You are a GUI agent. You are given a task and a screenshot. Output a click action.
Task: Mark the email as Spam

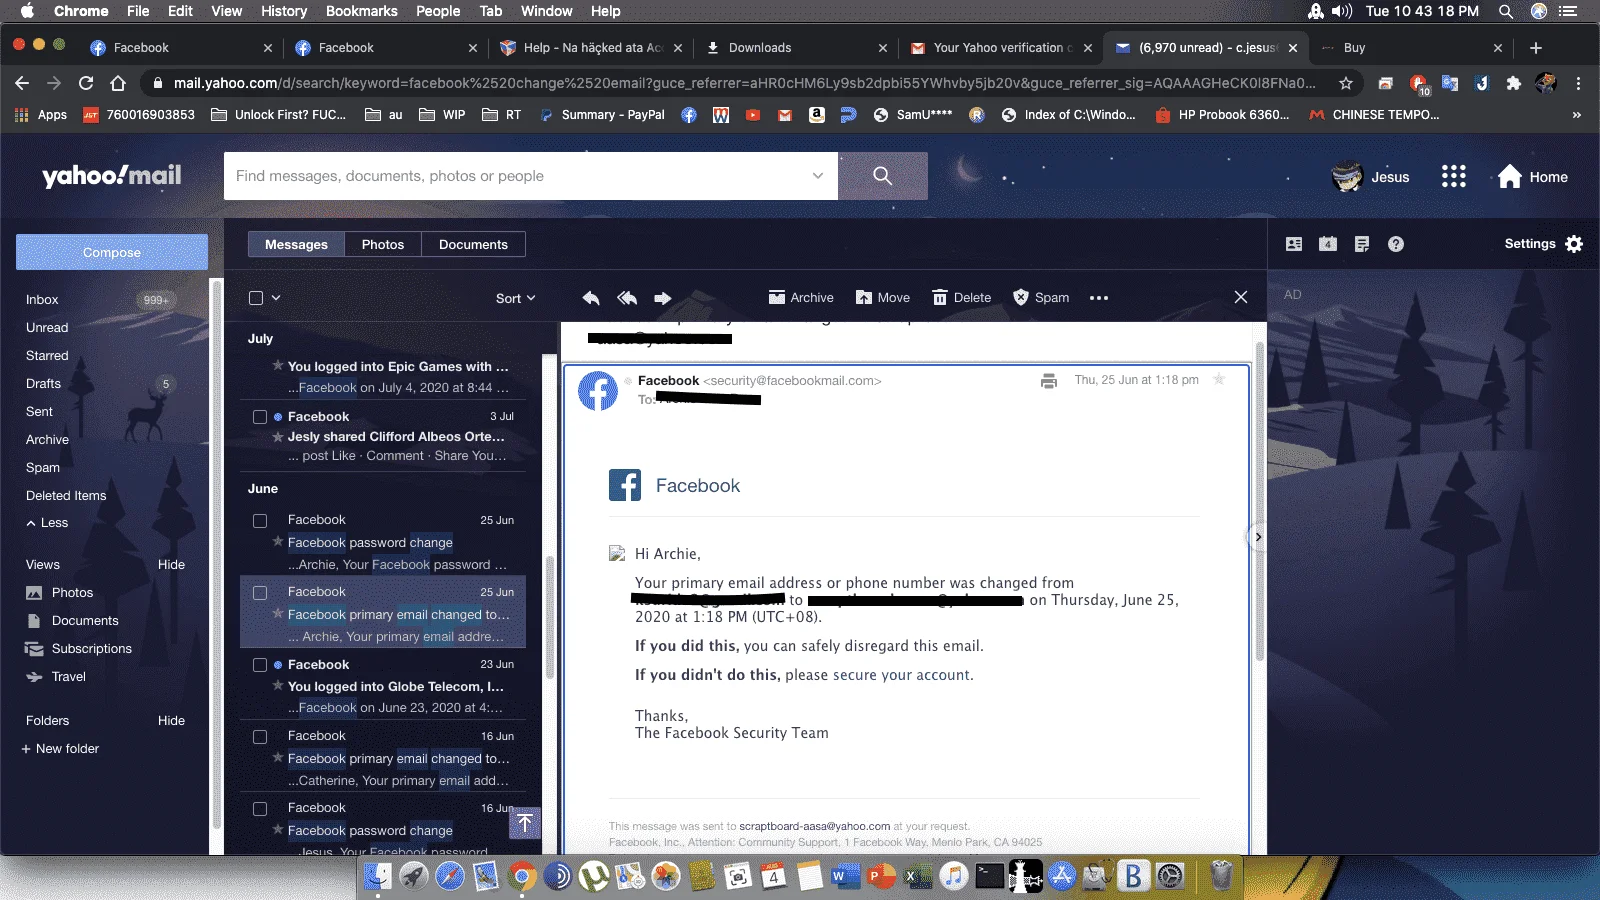tap(1041, 298)
